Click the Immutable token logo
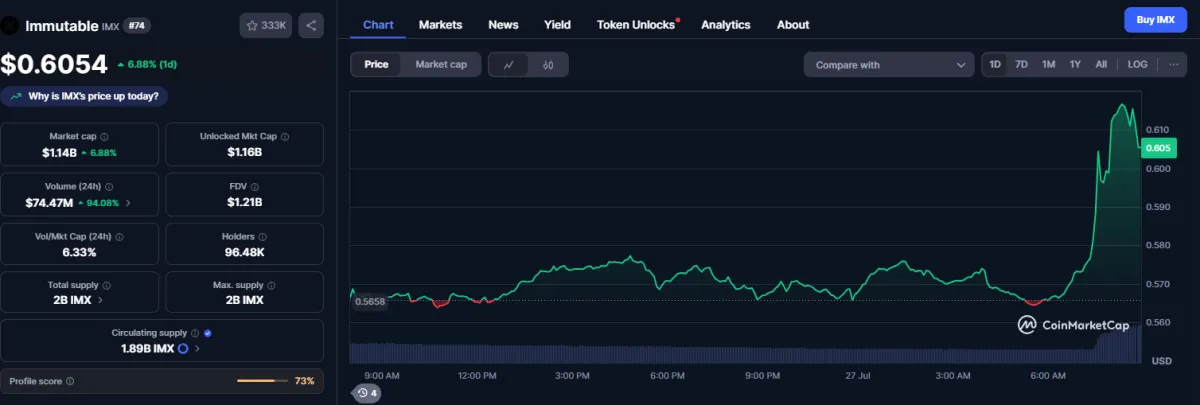Screen dimensions: 1200x405 pyautogui.click(x=10, y=26)
